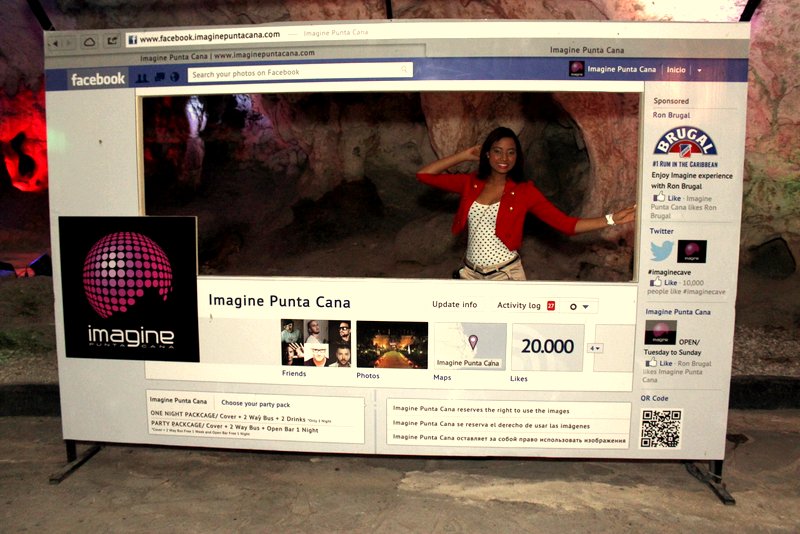Image resolution: width=800 pixels, height=534 pixels.
Task: Click the QR Code heading
Action: pyautogui.click(x=654, y=398)
